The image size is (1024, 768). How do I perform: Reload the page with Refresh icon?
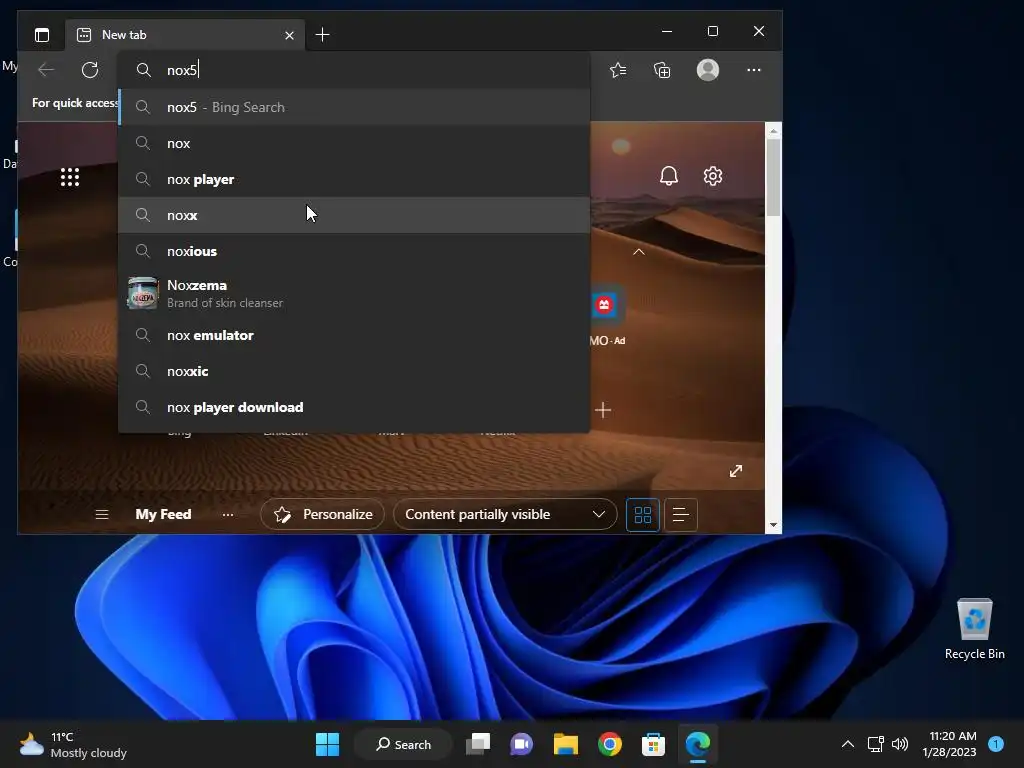click(x=90, y=70)
